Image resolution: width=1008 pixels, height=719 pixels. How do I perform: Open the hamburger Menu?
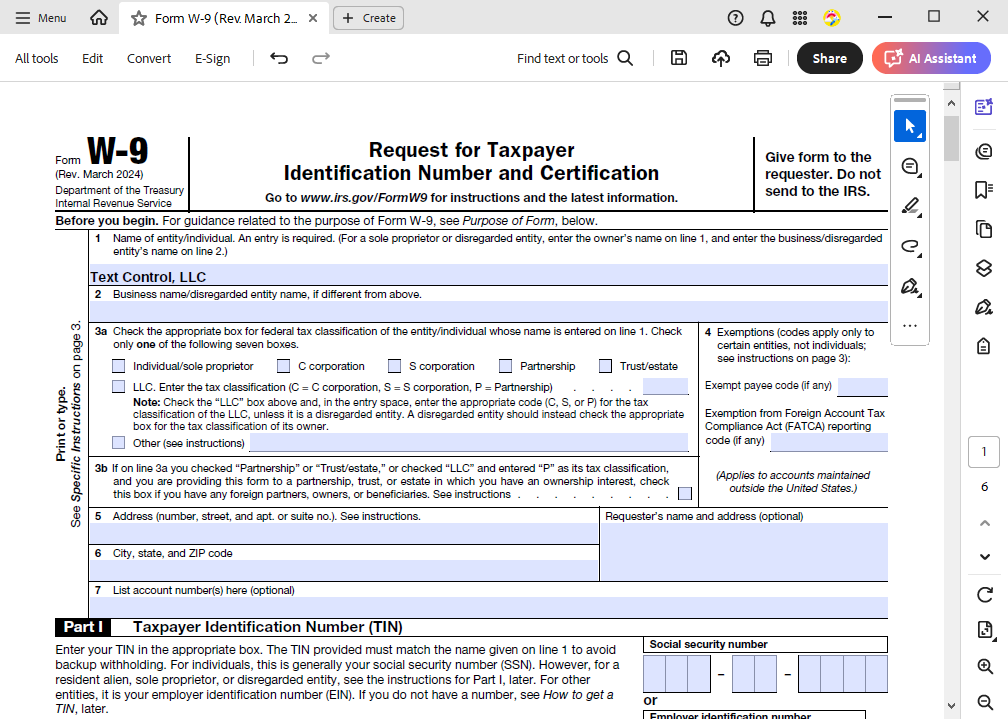coord(40,18)
